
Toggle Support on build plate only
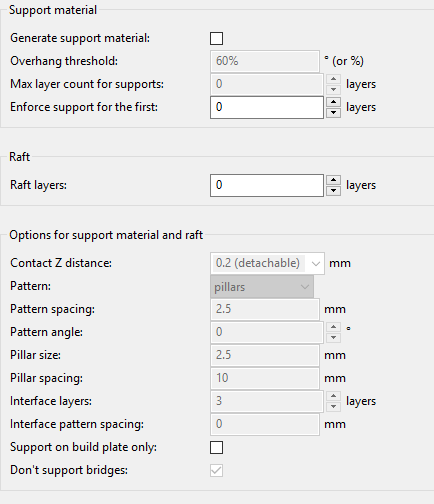(216, 447)
